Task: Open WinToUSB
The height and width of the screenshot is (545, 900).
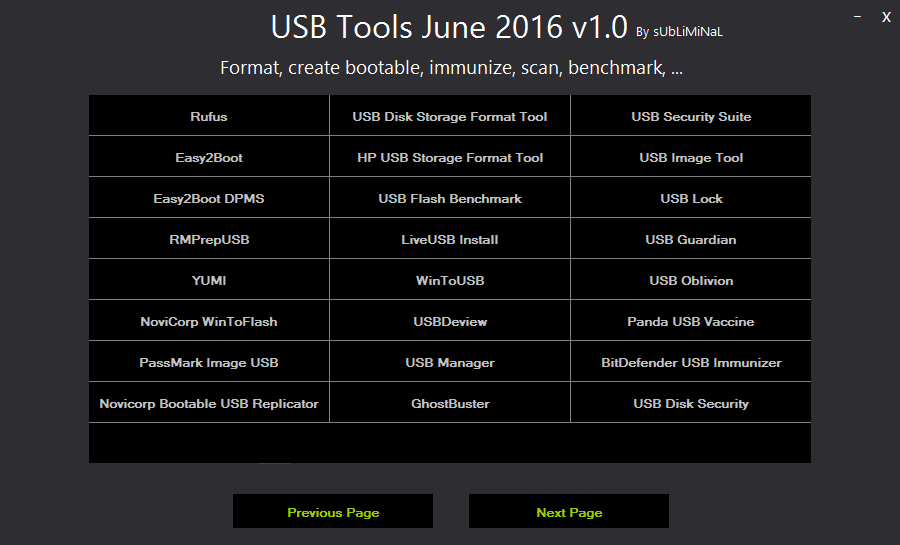Action: [x=450, y=280]
